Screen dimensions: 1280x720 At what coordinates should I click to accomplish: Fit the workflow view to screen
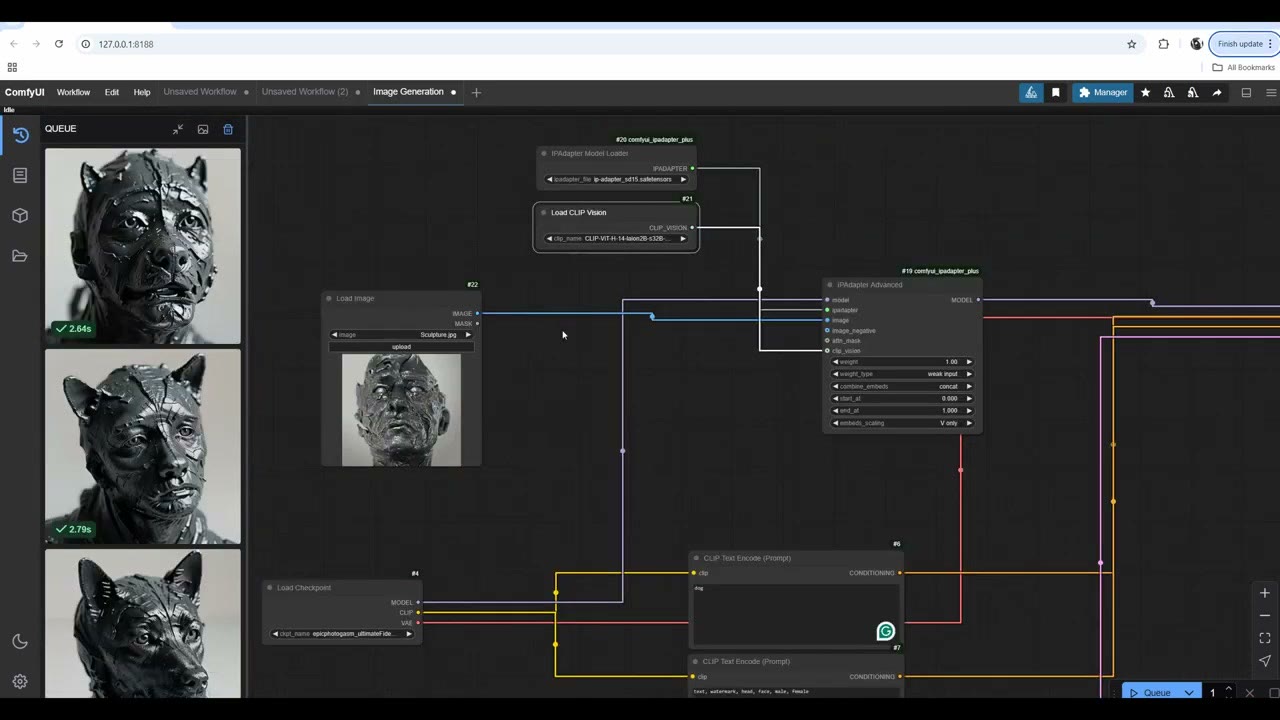(1265, 638)
